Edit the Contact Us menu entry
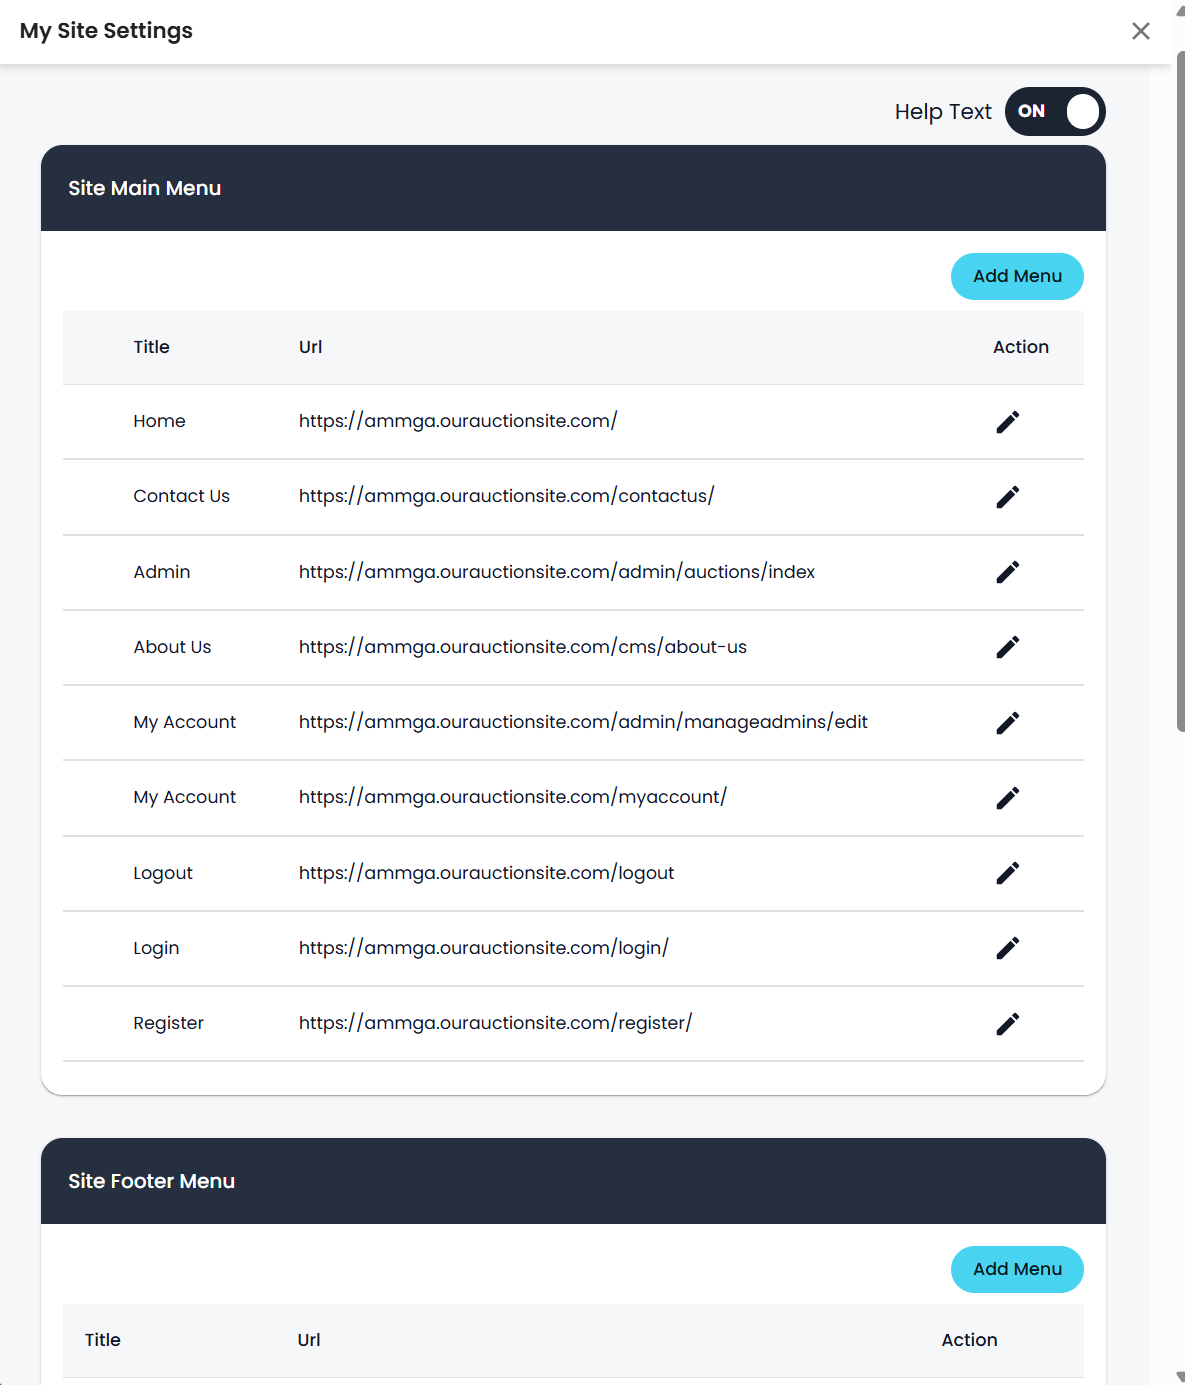Screen dimensions: 1185x1385 tap(1007, 497)
